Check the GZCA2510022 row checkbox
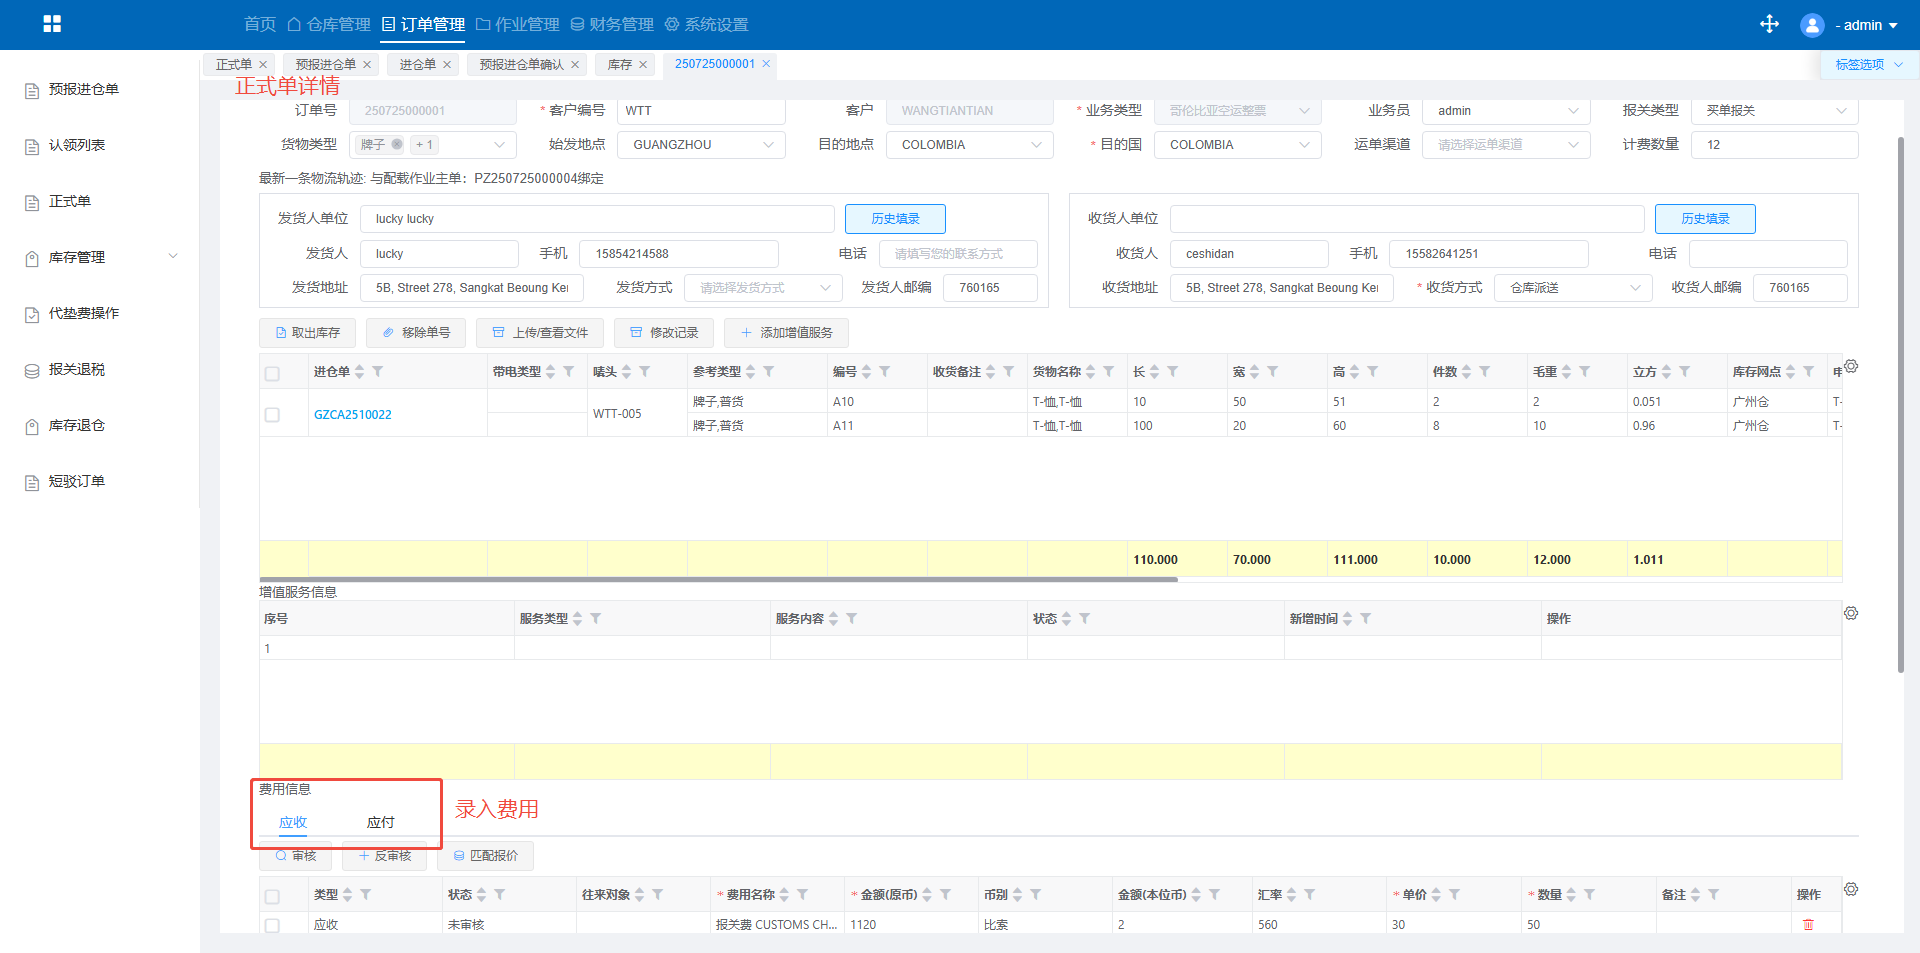This screenshot has height=953, width=1920. [x=272, y=414]
